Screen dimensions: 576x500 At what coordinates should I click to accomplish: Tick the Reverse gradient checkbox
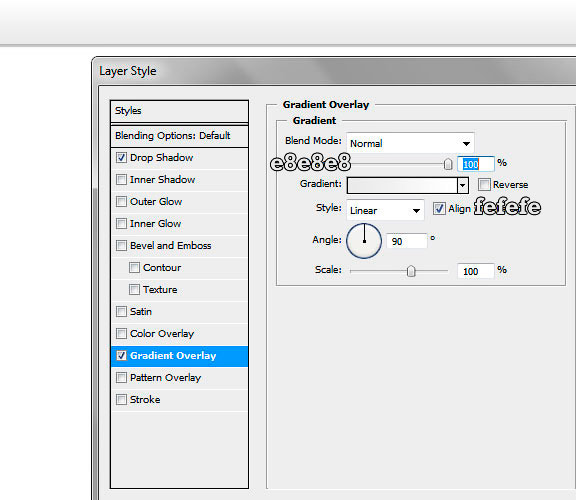pos(484,184)
